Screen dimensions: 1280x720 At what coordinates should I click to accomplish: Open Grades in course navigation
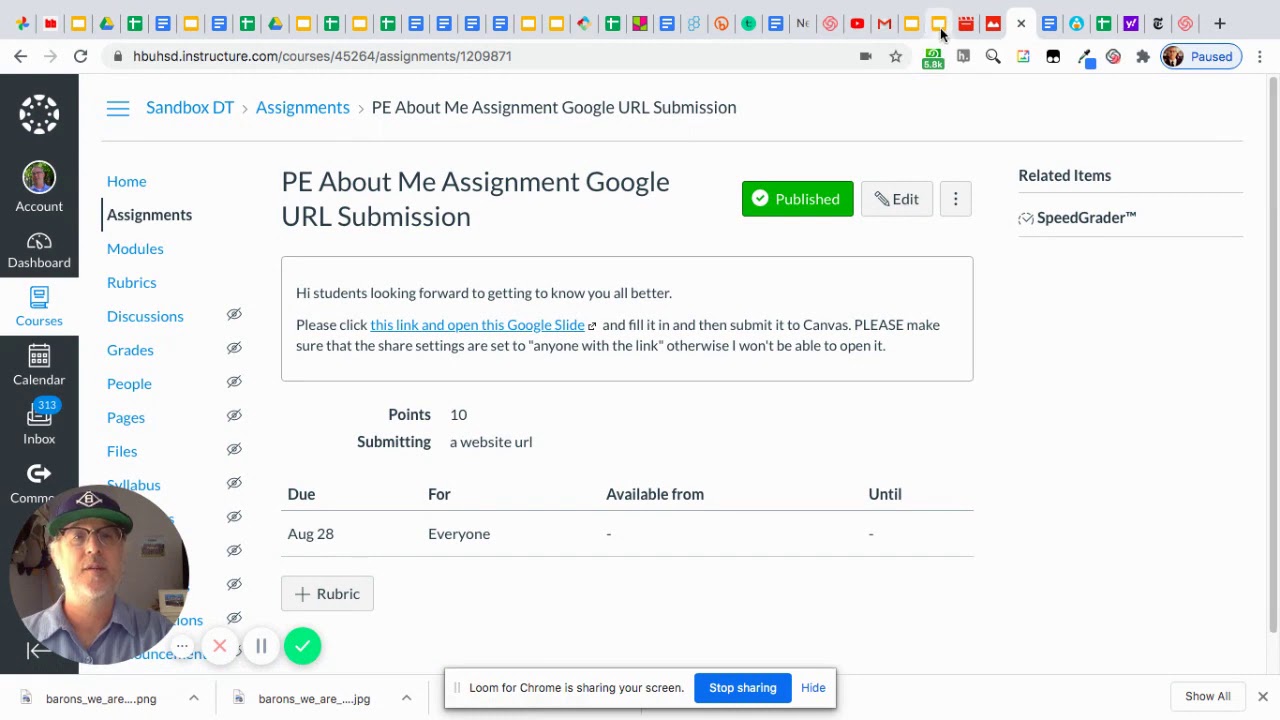130,350
